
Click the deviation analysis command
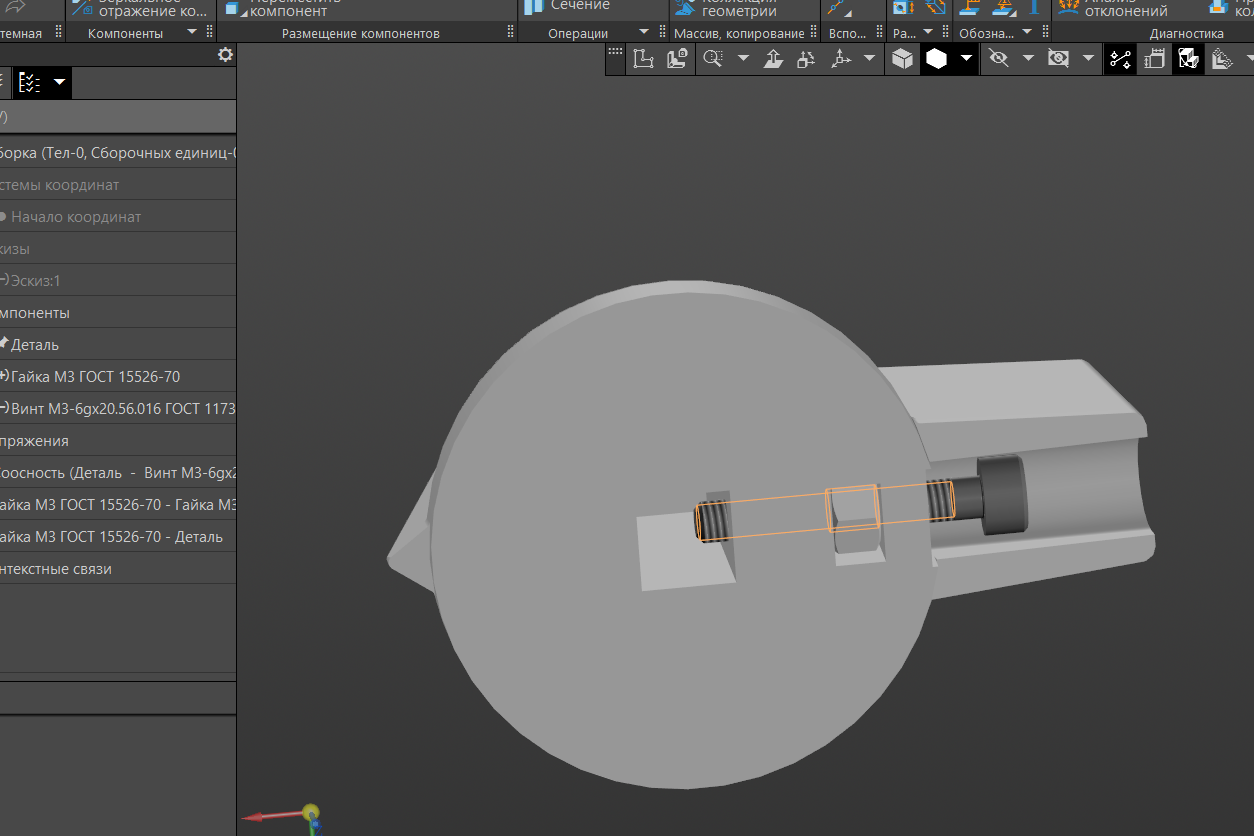coord(1113,8)
